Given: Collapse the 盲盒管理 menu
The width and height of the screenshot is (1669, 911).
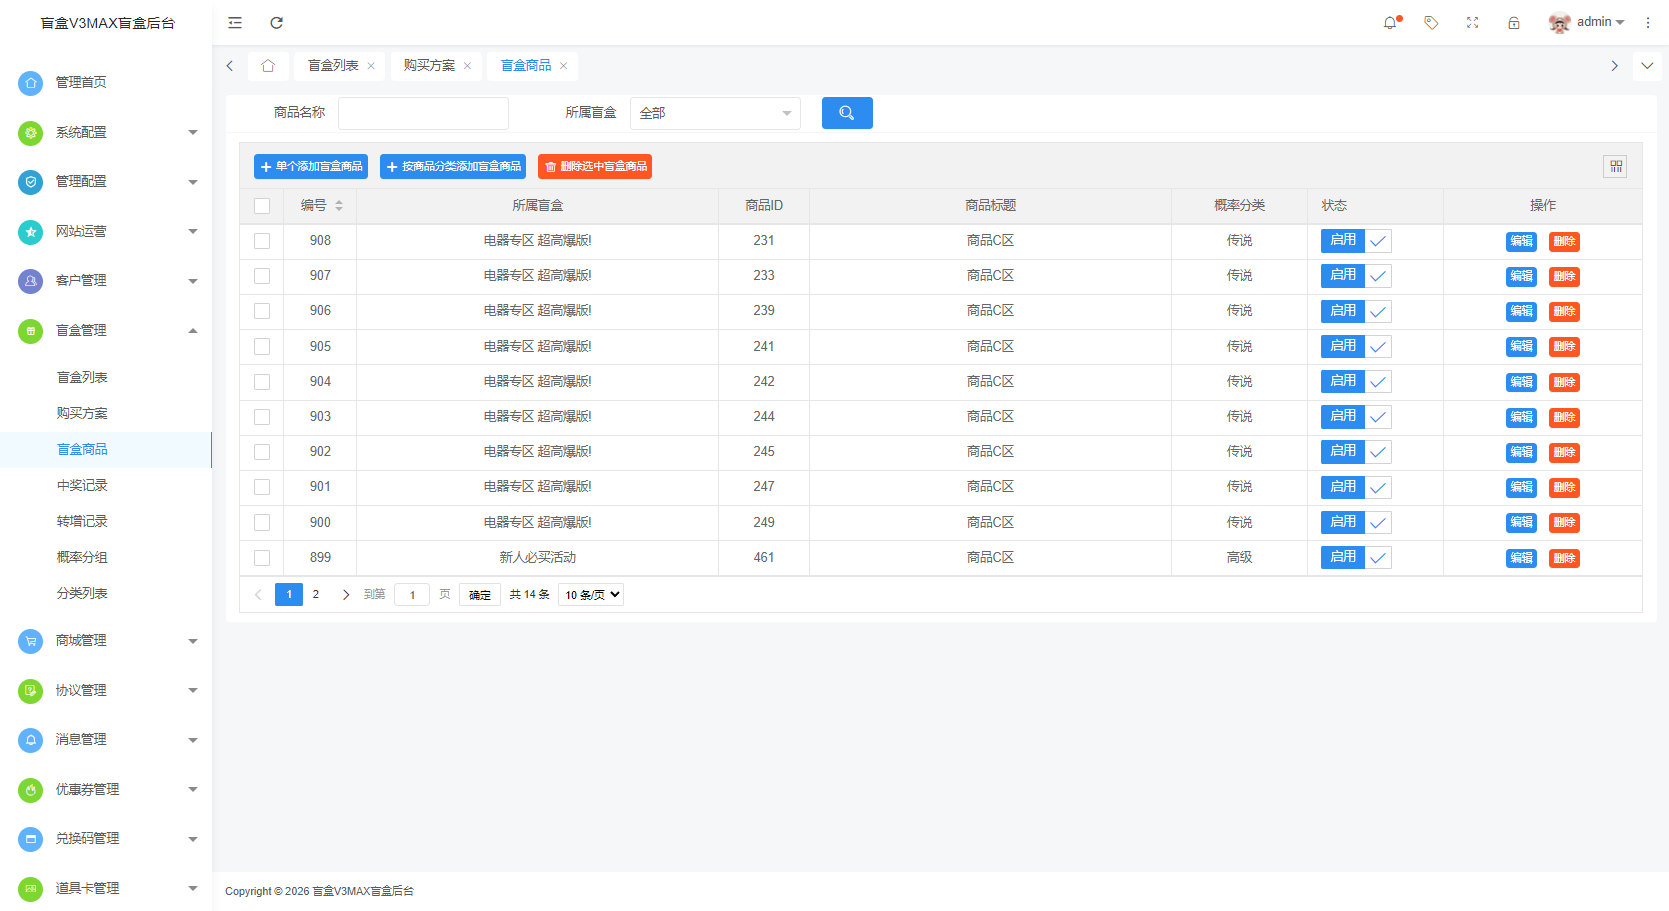Looking at the screenshot, I should coord(193,331).
